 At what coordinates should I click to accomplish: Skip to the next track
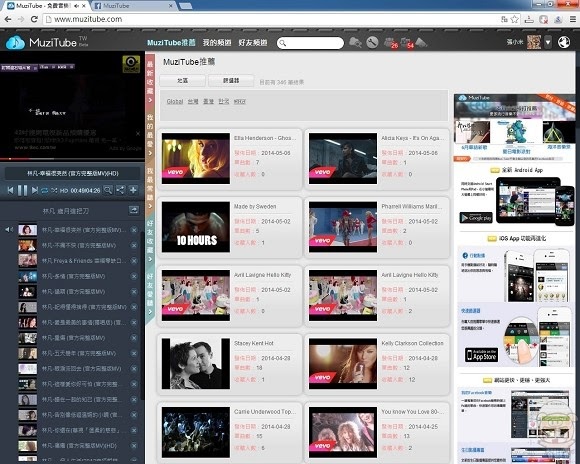point(34,190)
